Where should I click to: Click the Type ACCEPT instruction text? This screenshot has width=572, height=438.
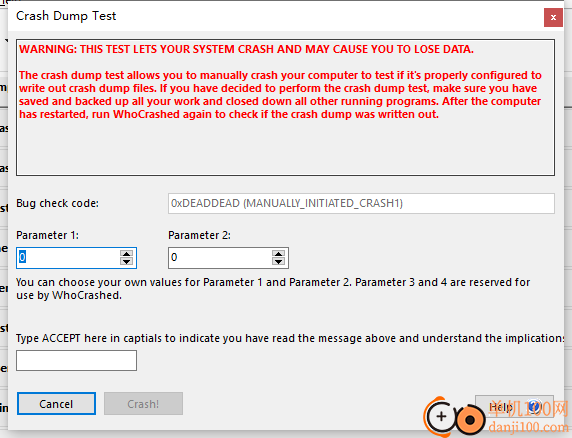(290, 338)
